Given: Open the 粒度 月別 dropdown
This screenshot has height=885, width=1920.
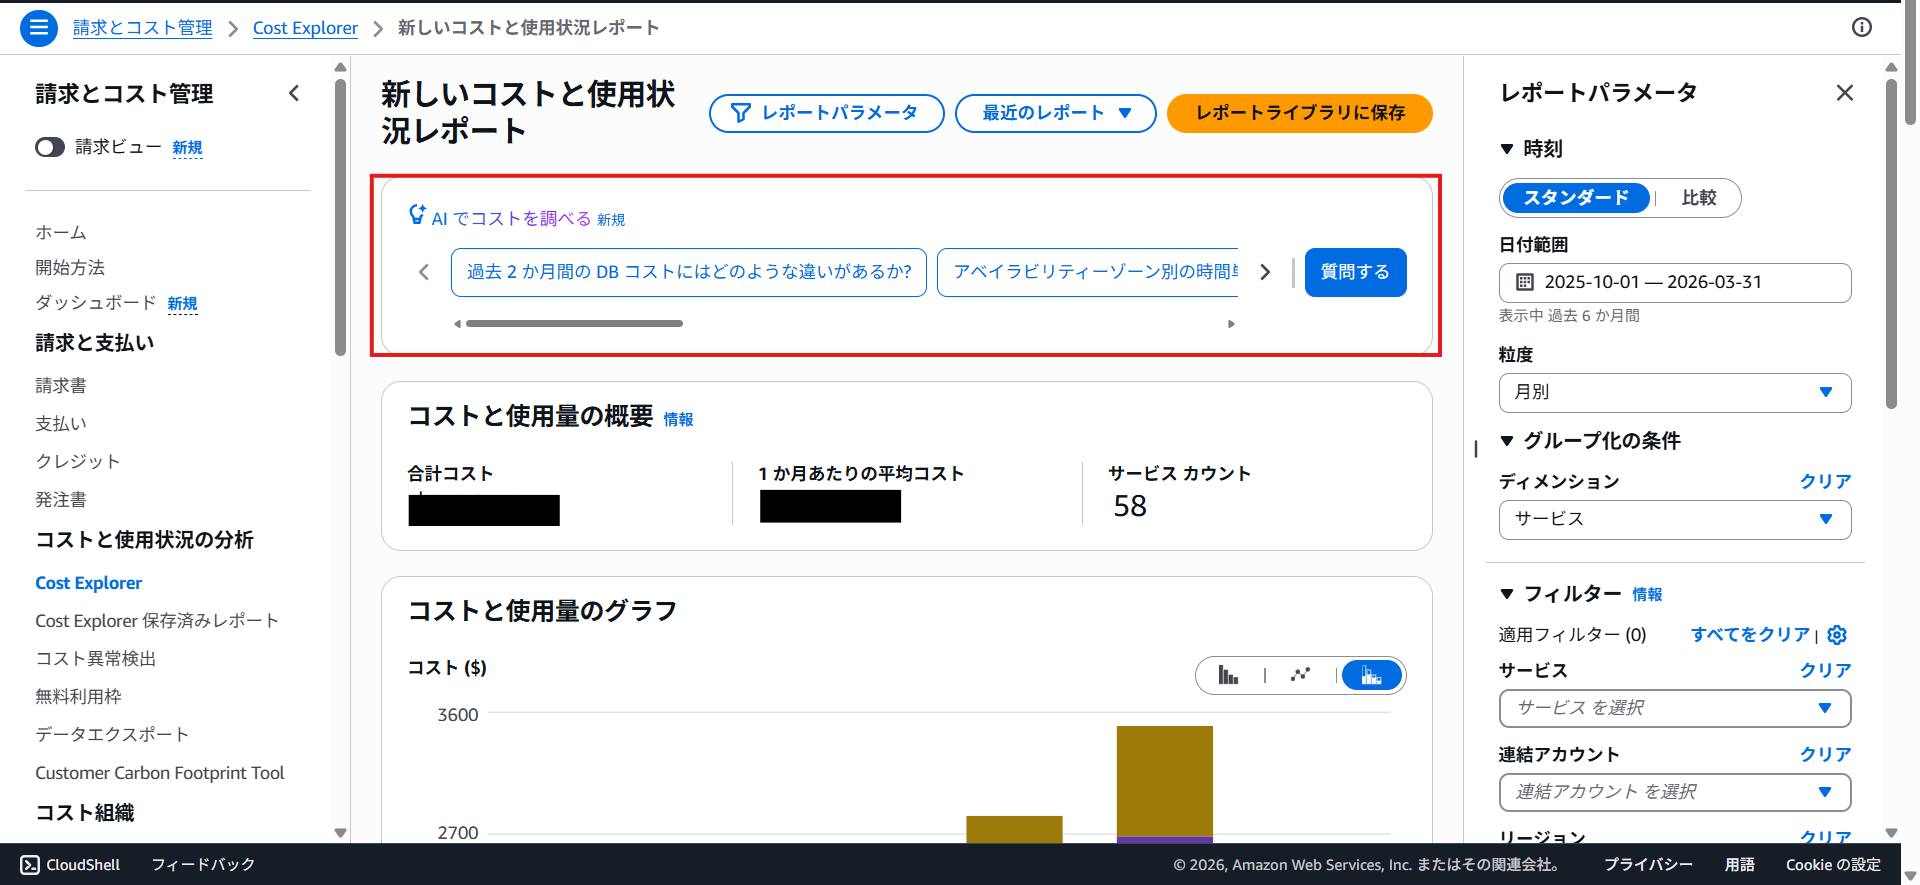Looking at the screenshot, I should pyautogui.click(x=1675, y=393).
